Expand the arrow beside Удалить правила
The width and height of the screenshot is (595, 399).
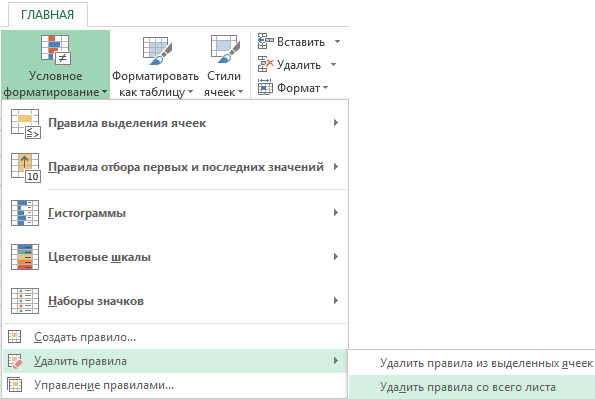[336, 361]
